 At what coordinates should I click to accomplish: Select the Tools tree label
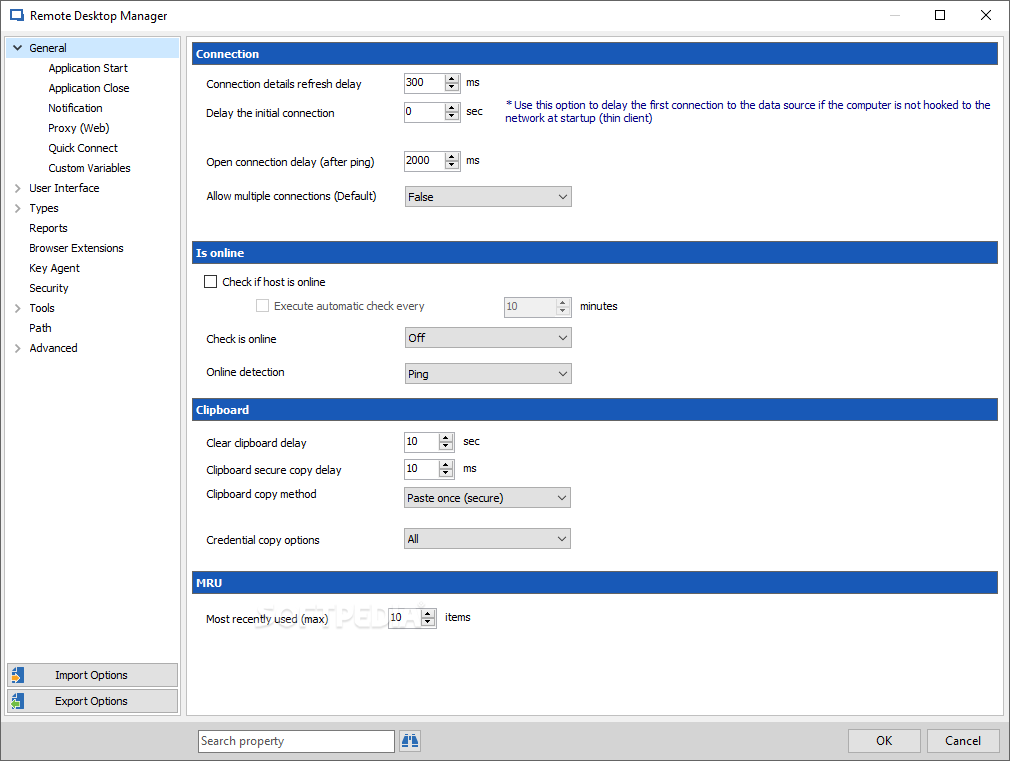coord(42,308)
